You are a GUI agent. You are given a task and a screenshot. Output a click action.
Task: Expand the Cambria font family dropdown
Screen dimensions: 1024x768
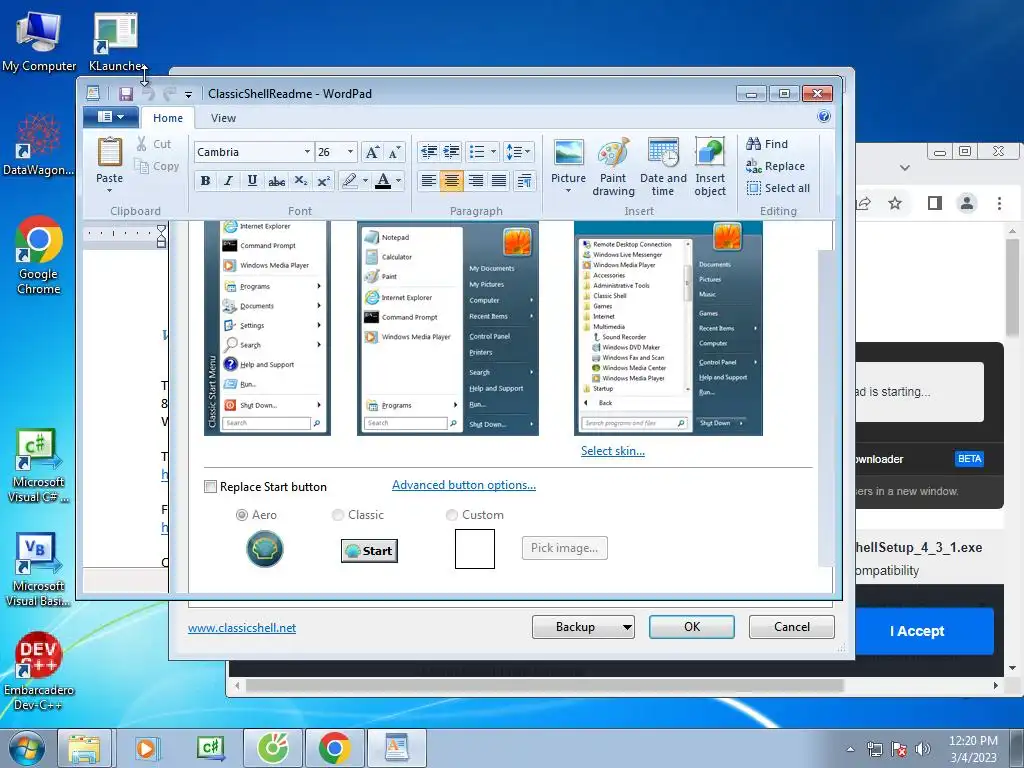point(307,152)
